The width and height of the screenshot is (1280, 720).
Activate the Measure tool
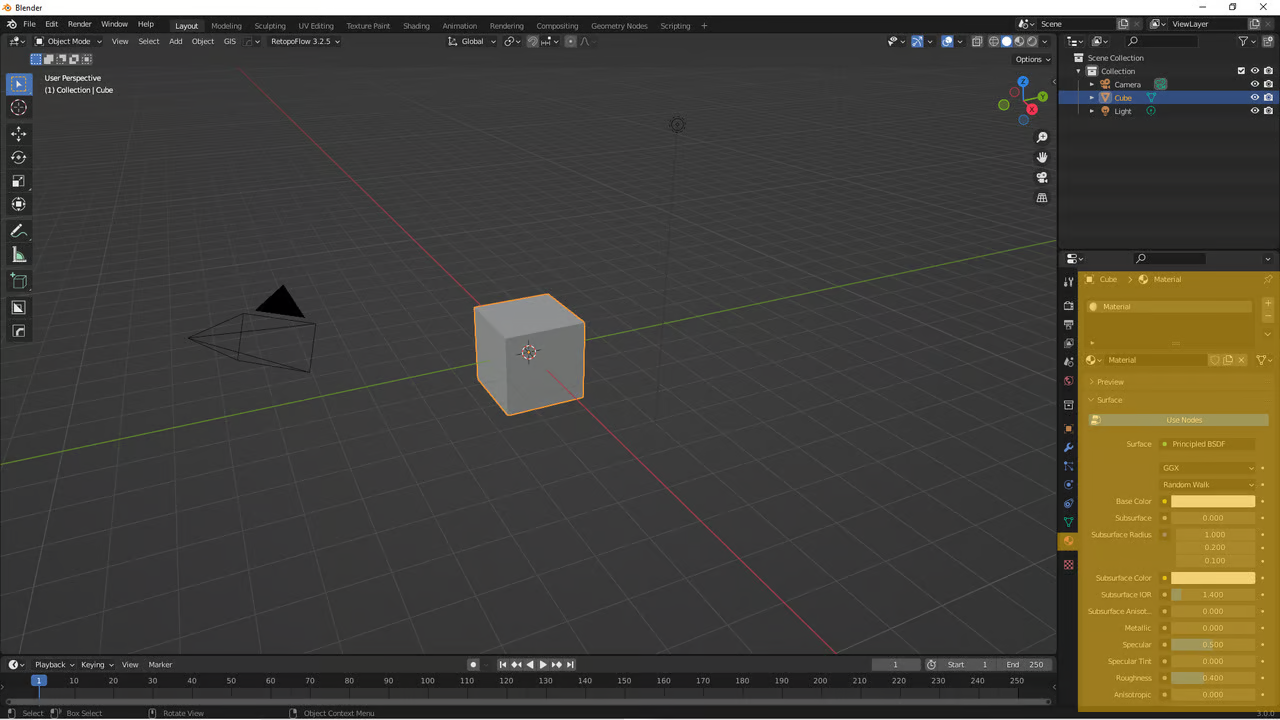(18, 254)
